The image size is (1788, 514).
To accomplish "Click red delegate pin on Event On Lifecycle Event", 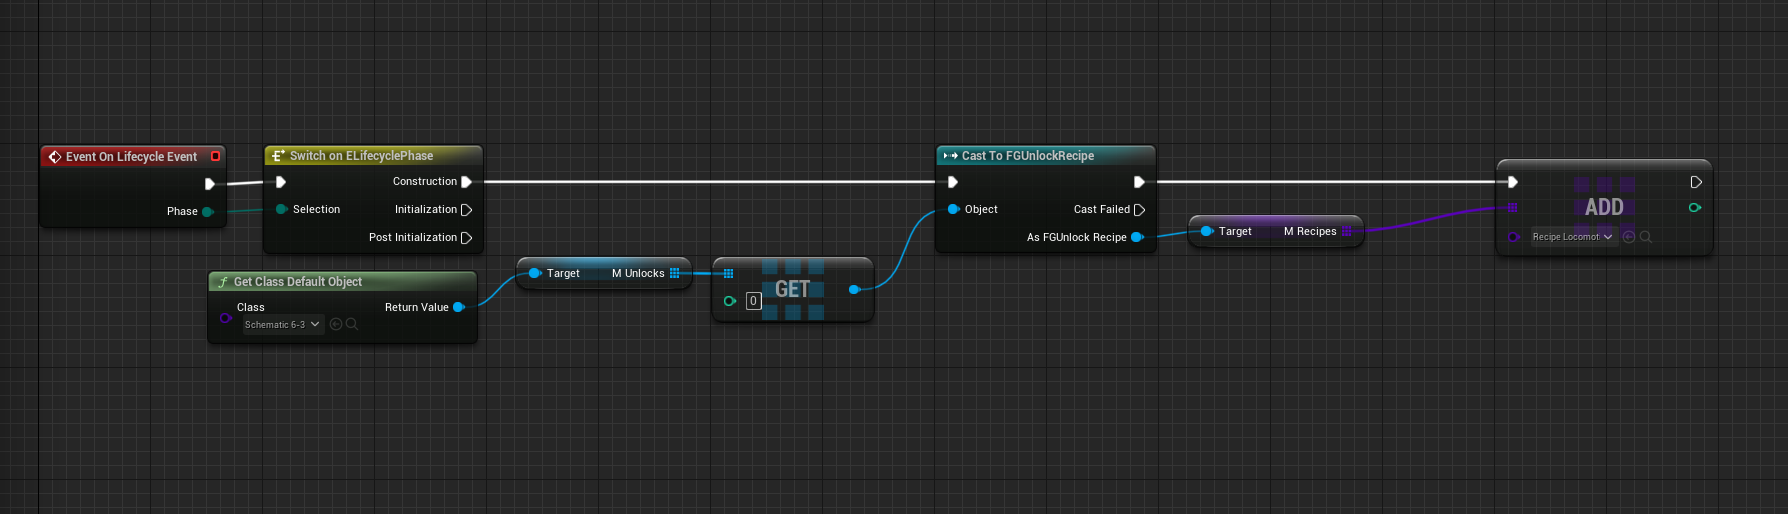I will click(x=215, y=156).
